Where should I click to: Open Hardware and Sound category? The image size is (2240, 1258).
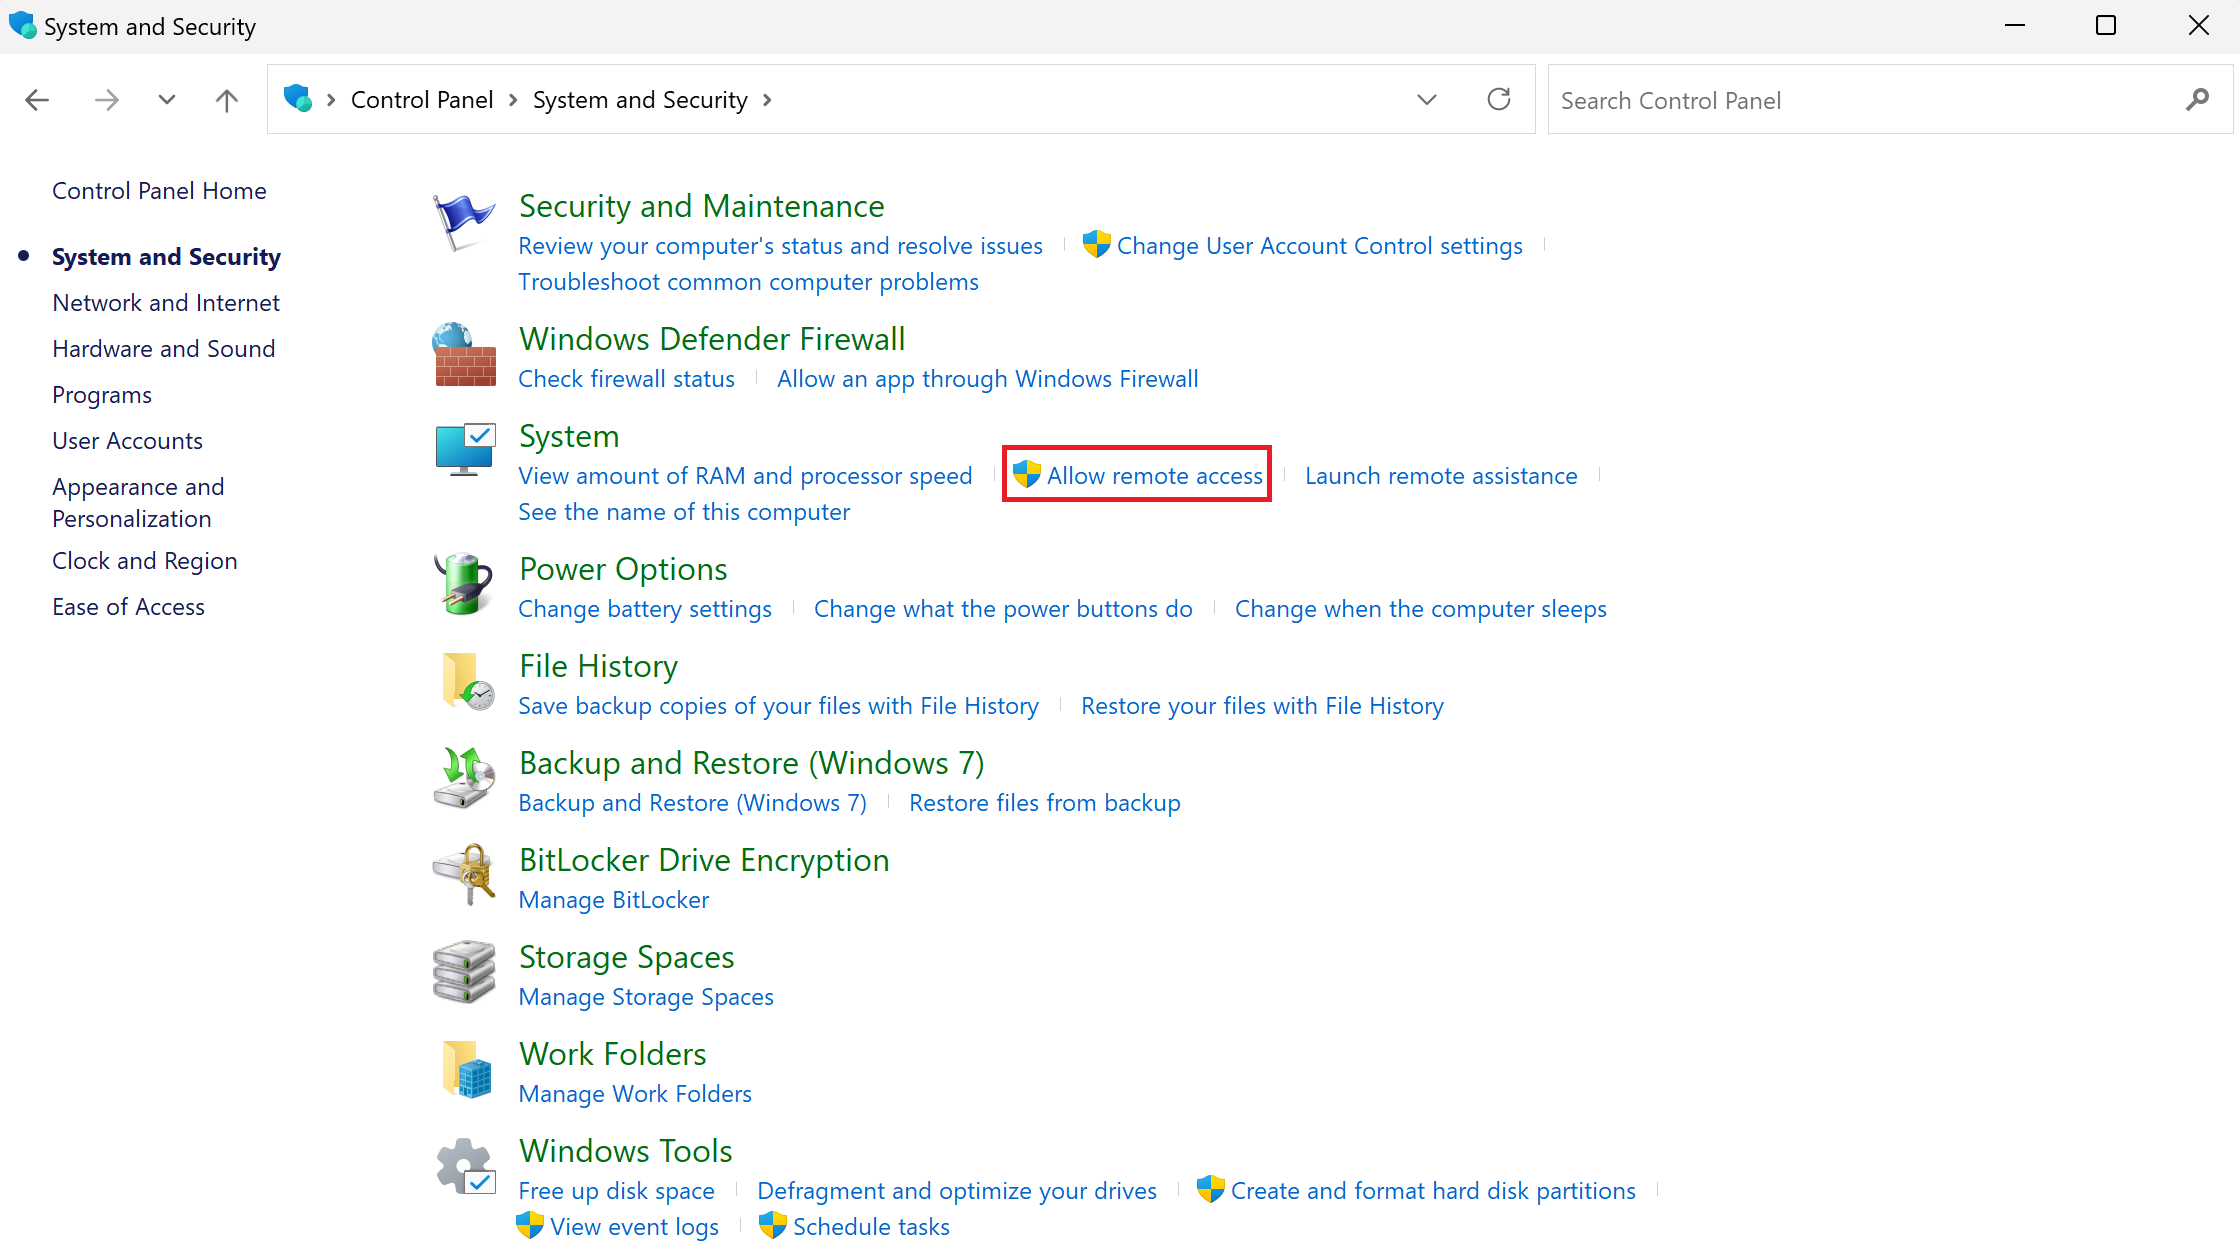(163, 349)
